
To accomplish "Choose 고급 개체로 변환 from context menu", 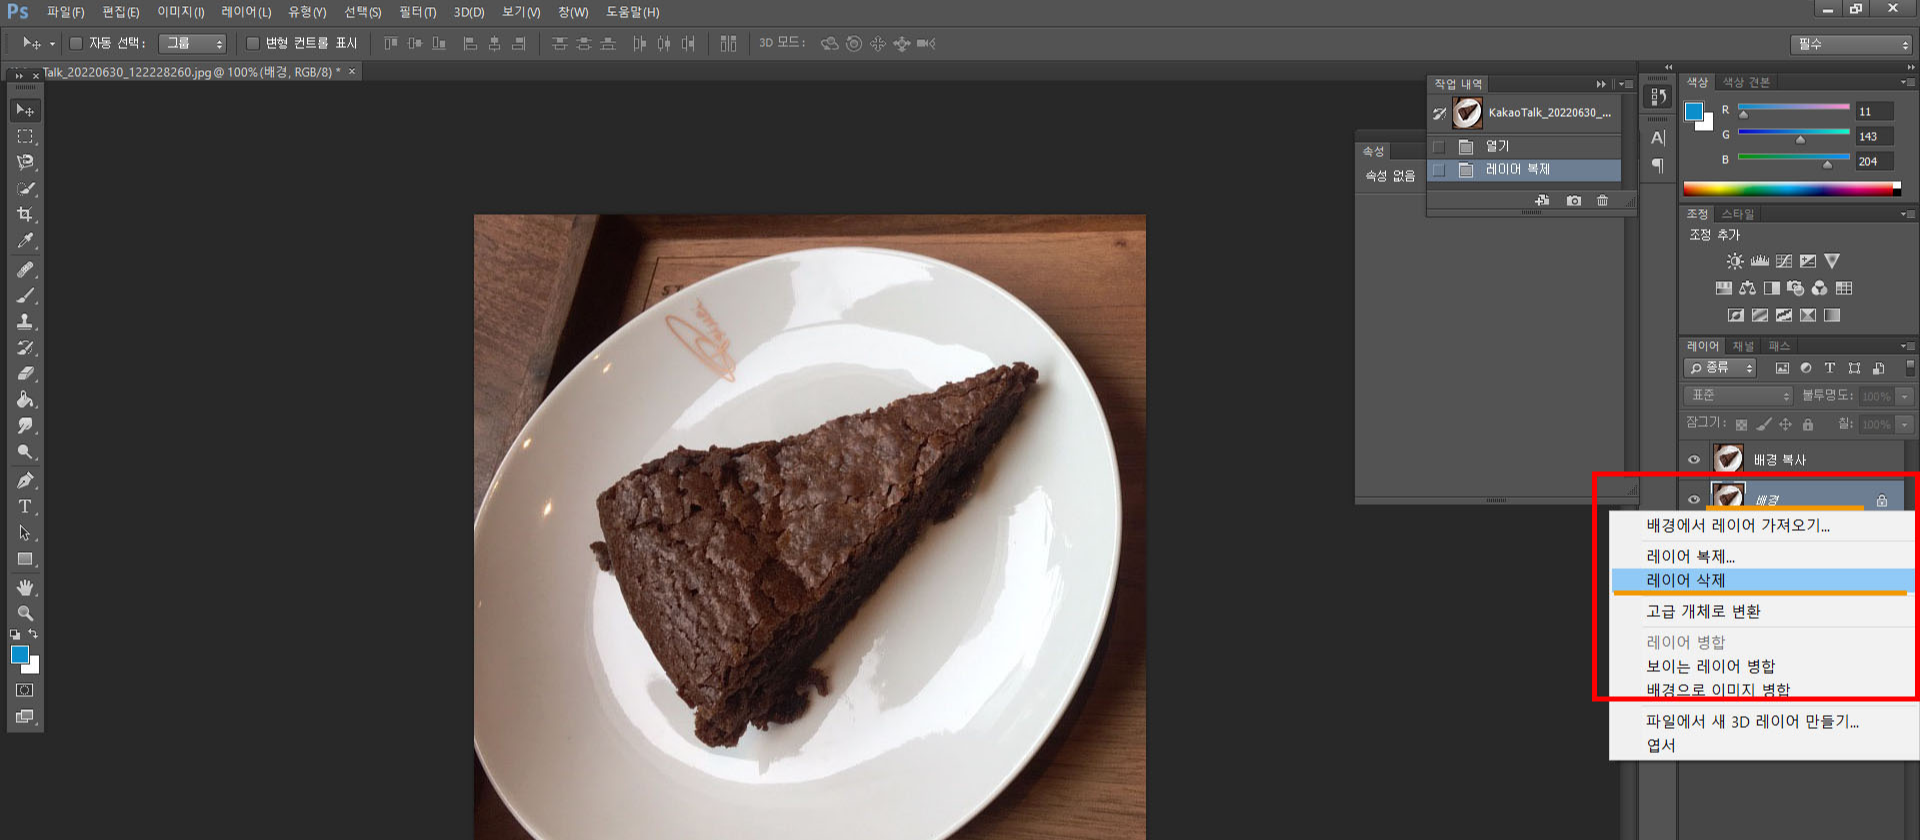I will coord(1762,611).
